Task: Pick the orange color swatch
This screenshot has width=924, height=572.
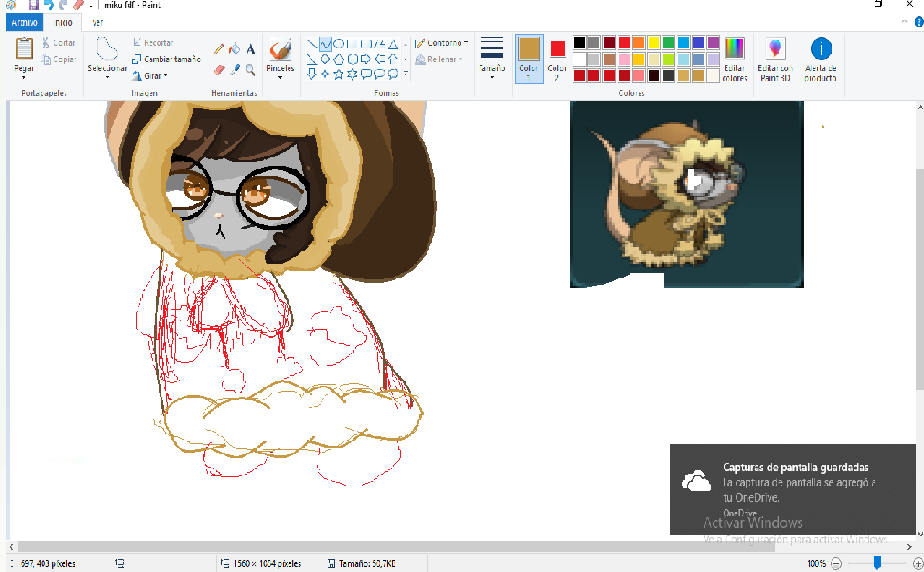Action: click(x=639, y=42)
